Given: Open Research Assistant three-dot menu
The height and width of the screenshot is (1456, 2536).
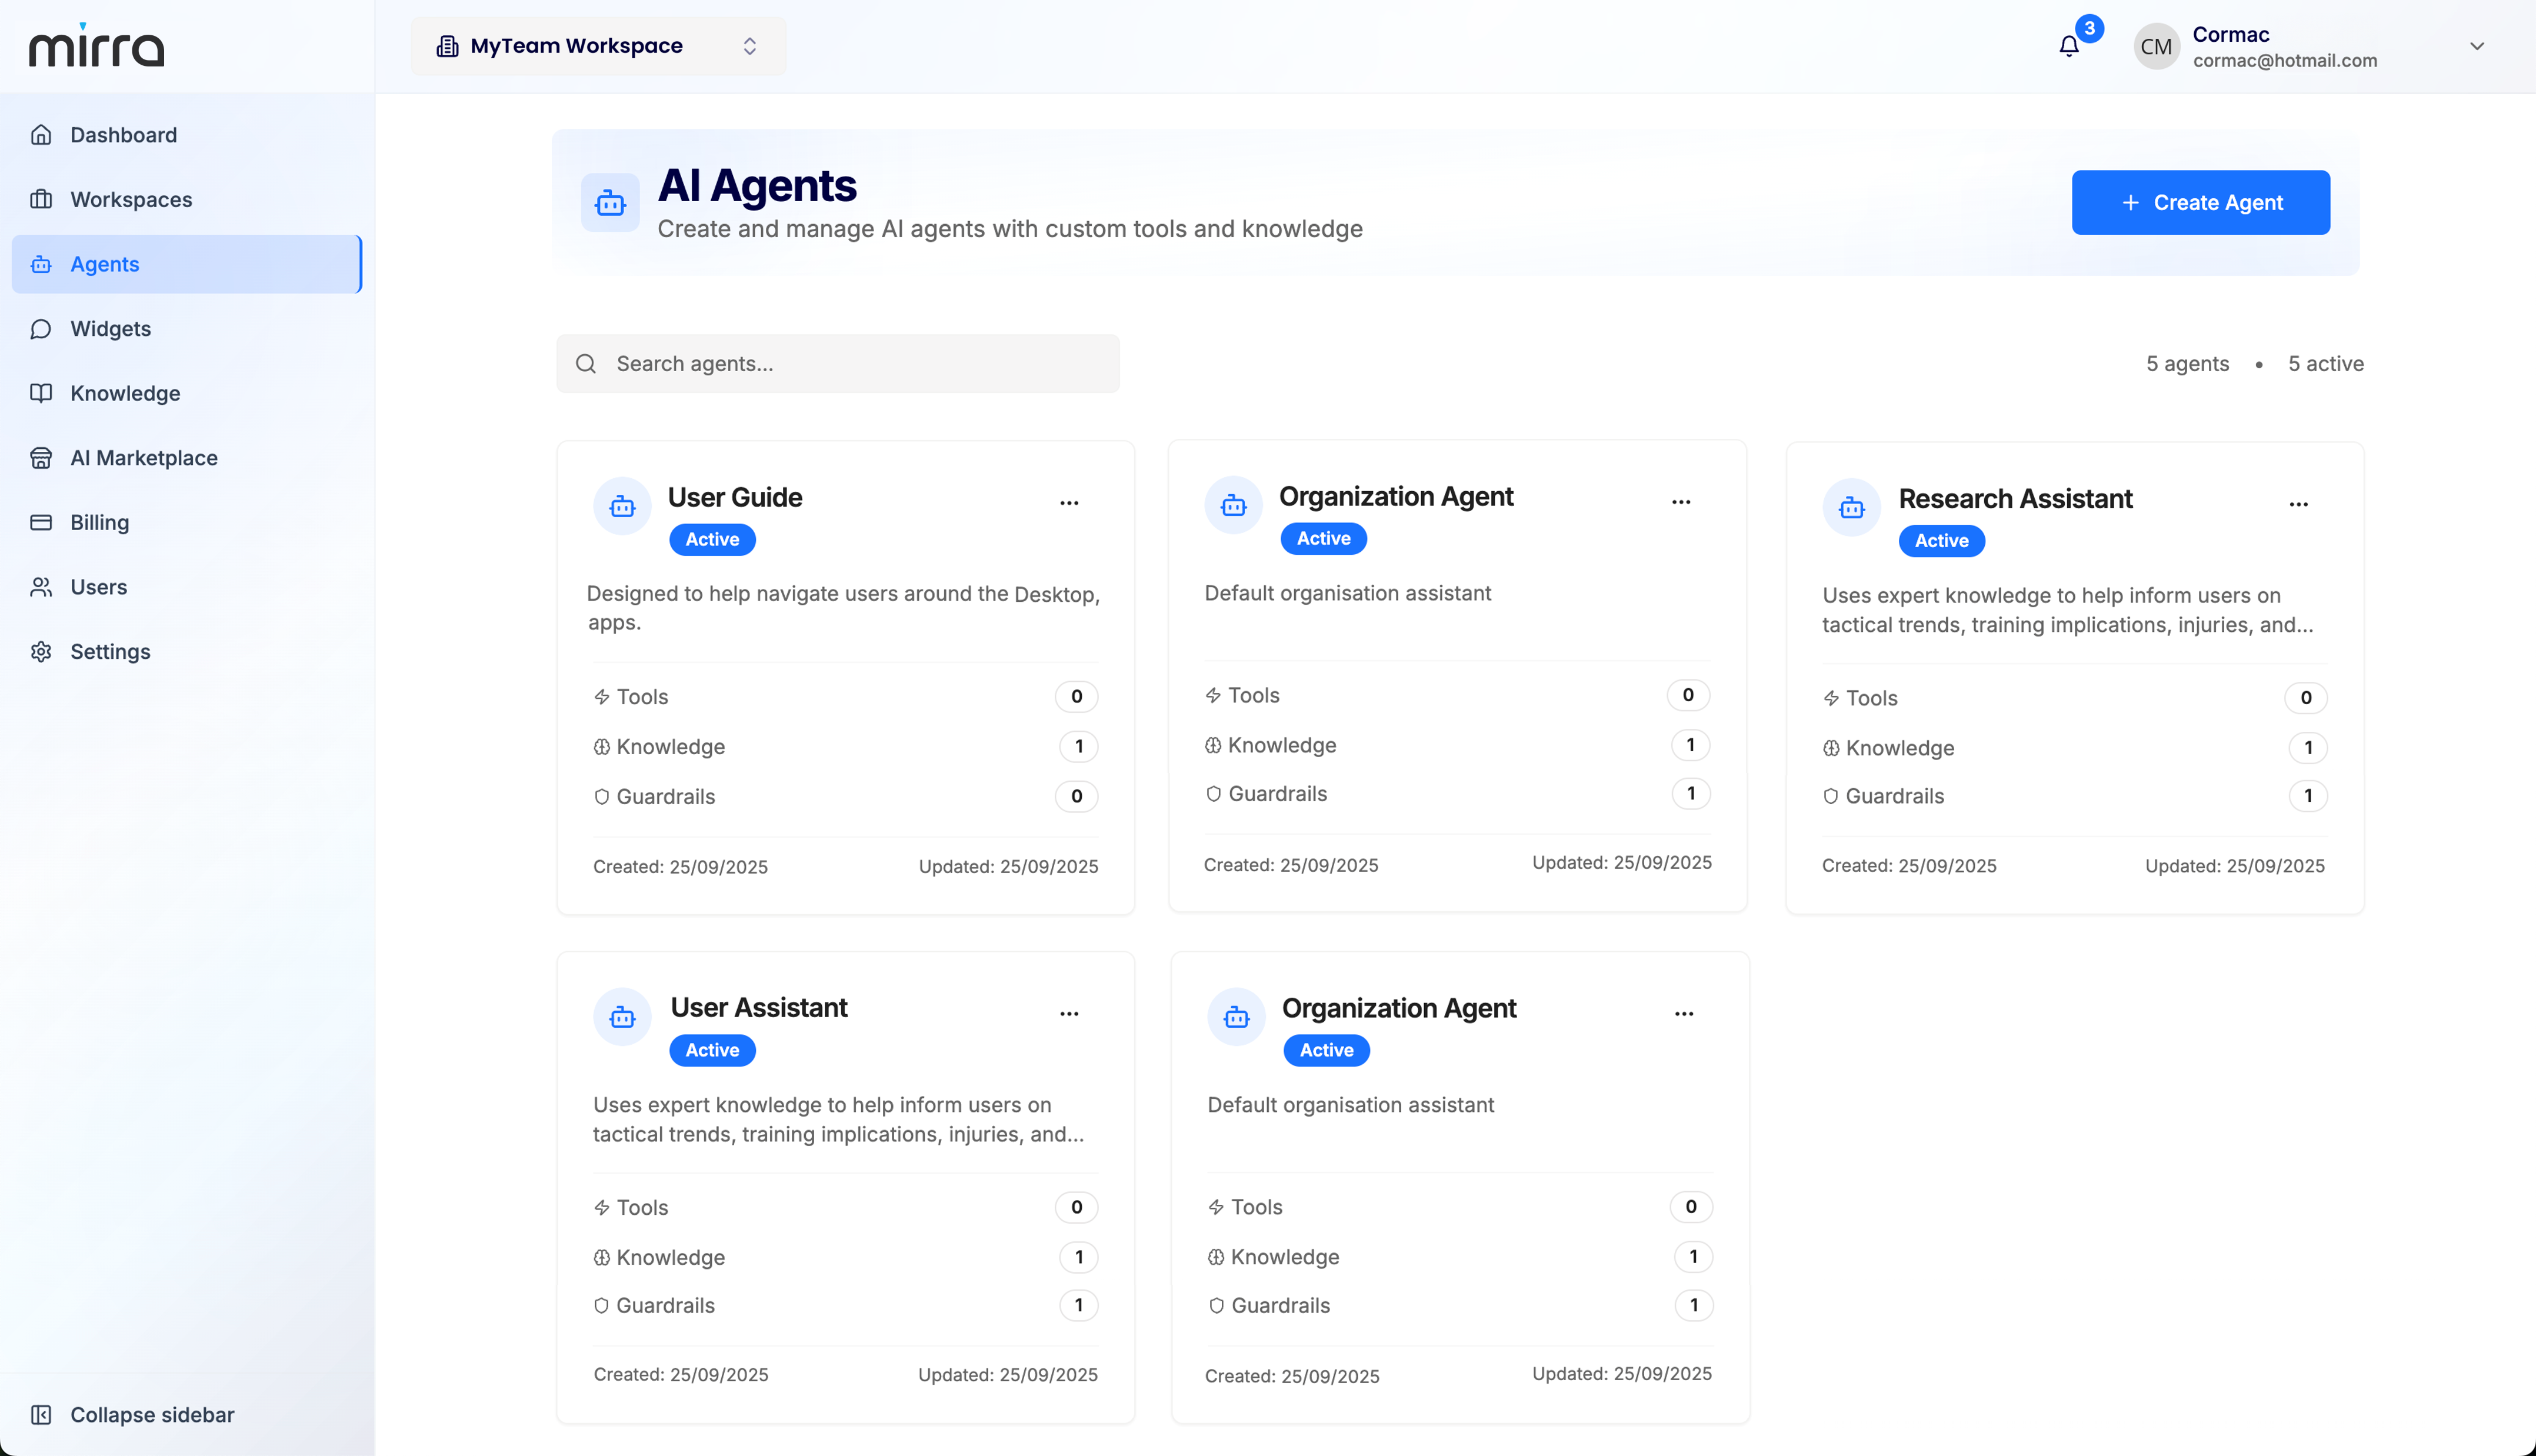Looking at the screenshot, I should (2298, 504).
